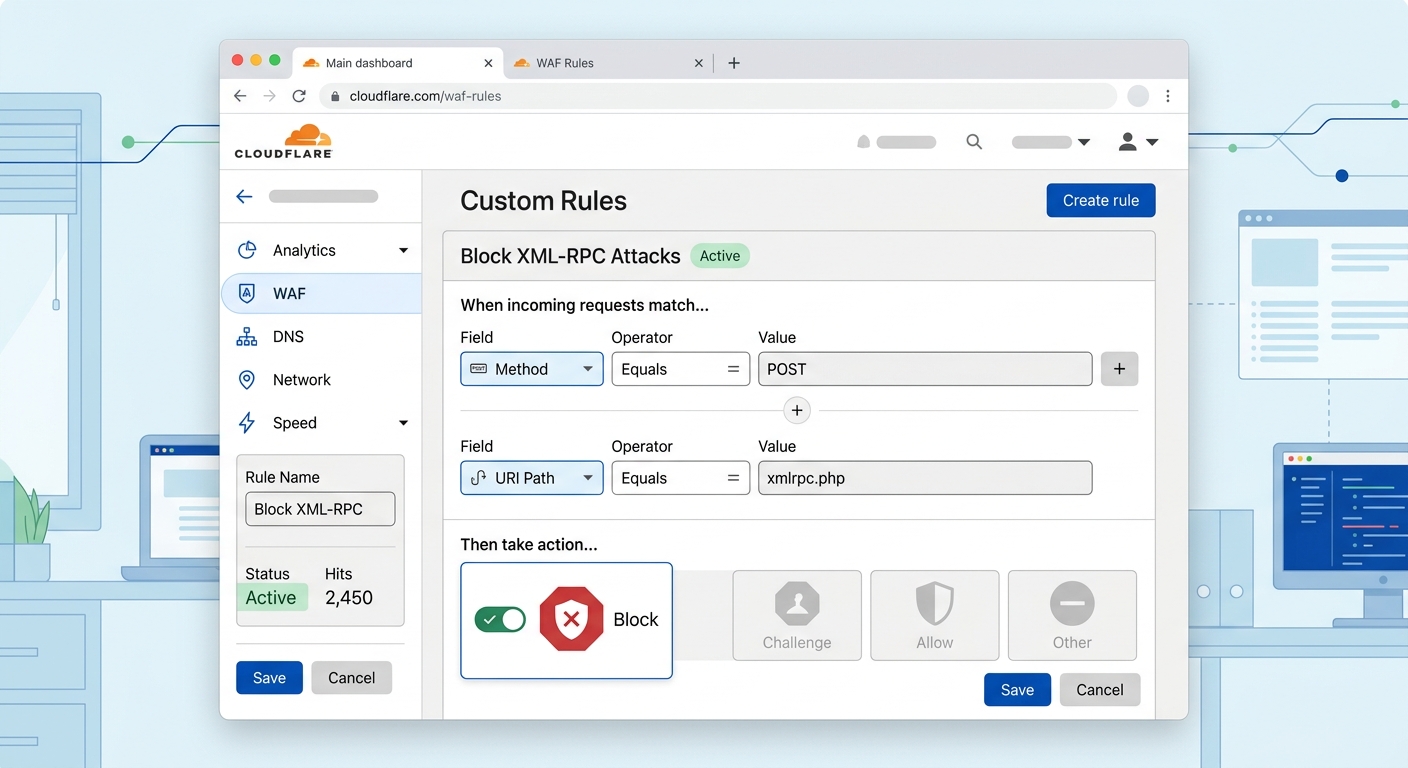Reload the page

(x=298, y=96)
